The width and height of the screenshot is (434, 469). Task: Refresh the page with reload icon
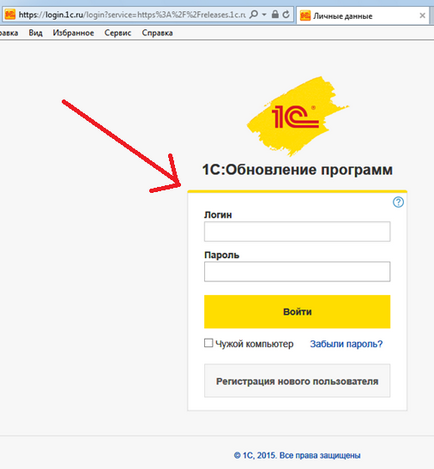(286, 14)
